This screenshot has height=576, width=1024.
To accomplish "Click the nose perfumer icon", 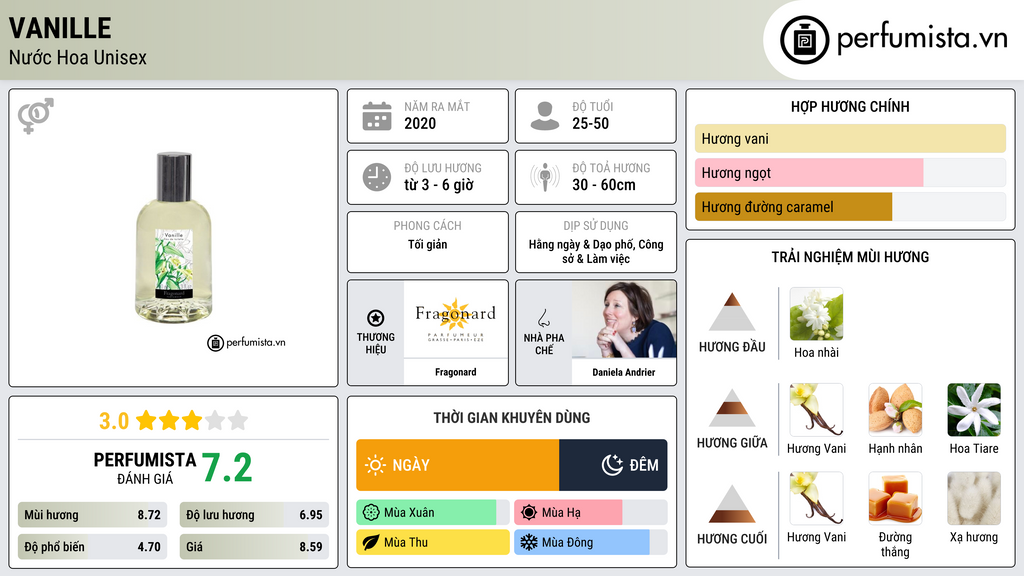I will point(543,318).
